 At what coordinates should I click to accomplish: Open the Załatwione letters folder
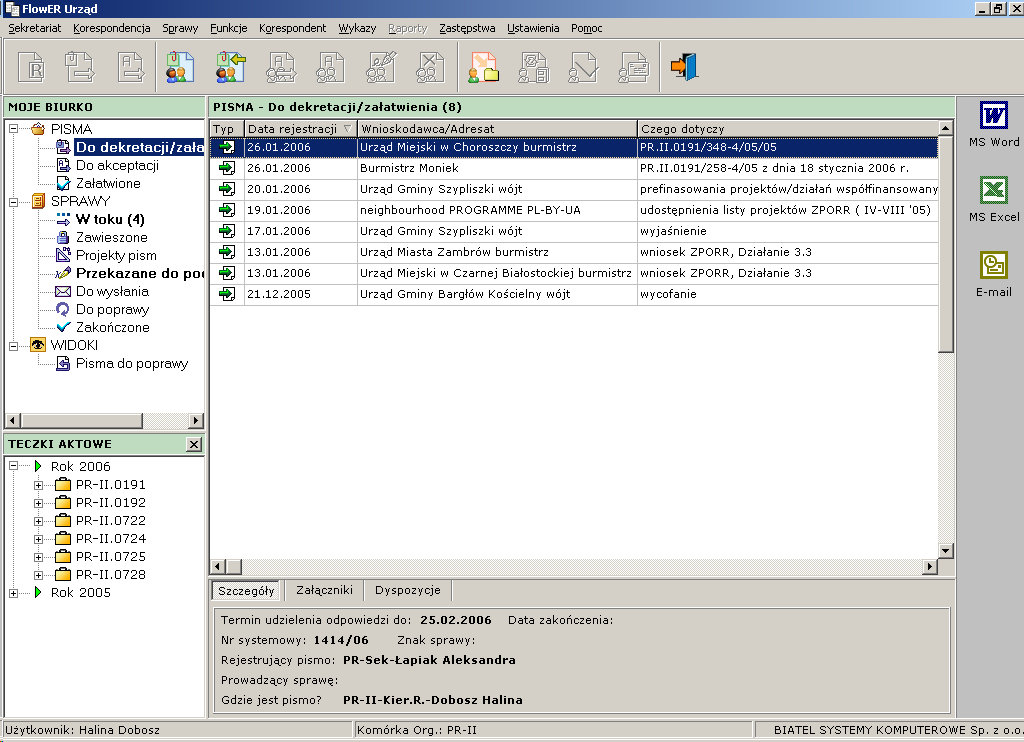(x=108, y=184)
